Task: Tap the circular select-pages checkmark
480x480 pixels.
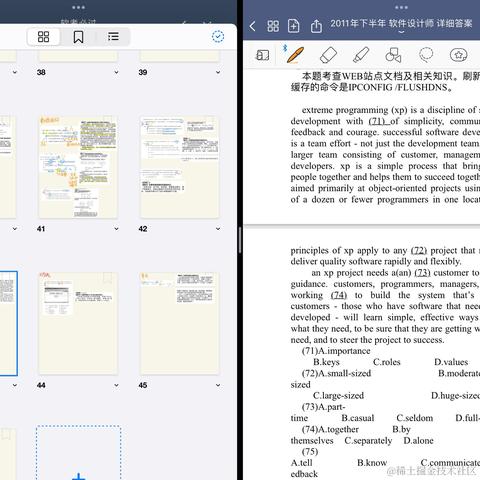Action: [218, 36]
